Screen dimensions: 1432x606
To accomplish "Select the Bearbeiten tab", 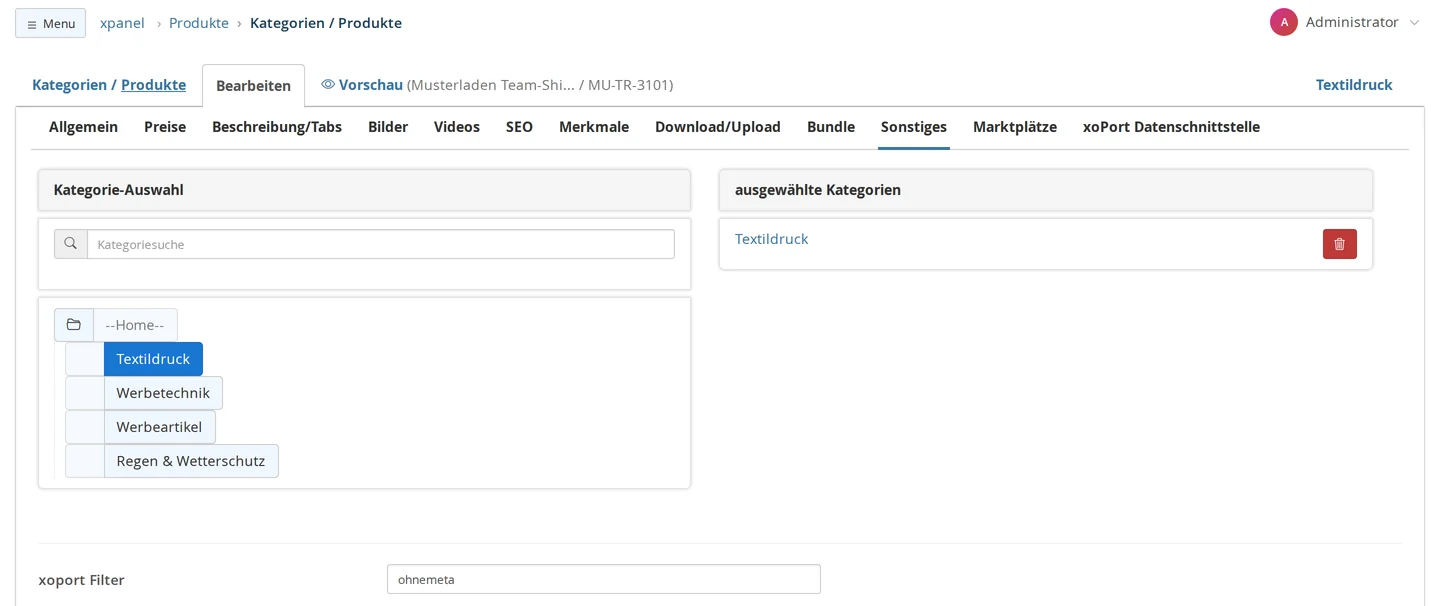I will click(253, 86).
